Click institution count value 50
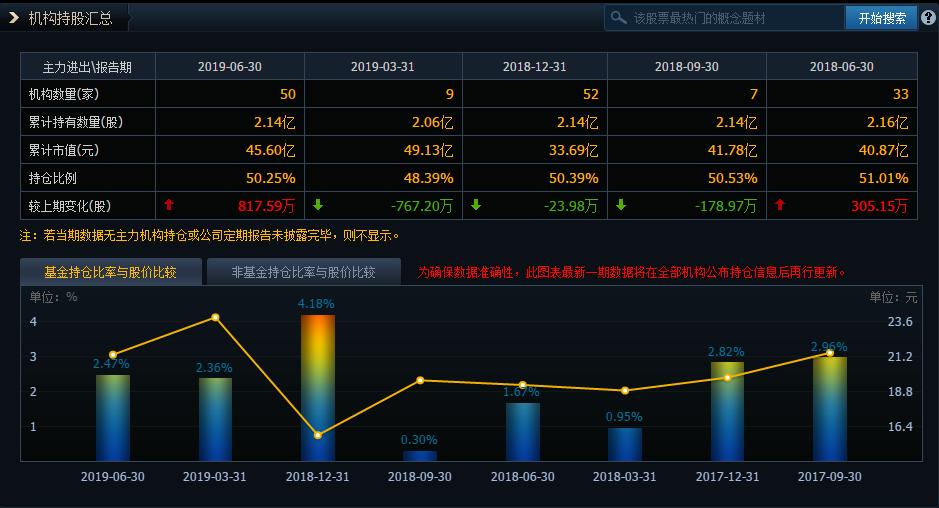The width and height of the screenshot is (939, 508). (287, 94)
